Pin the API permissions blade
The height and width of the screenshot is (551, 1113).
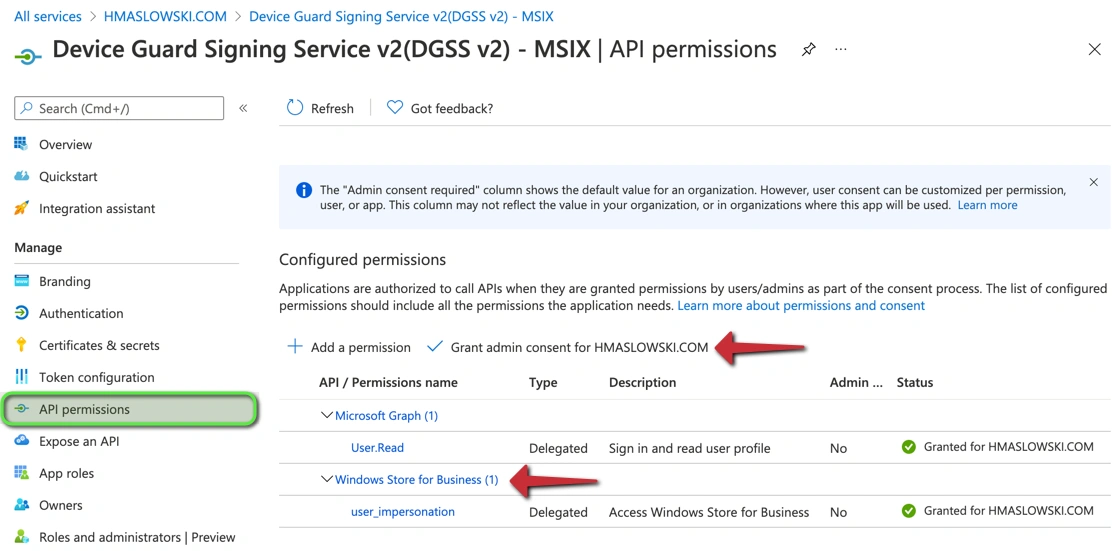(x=808, y=49)
